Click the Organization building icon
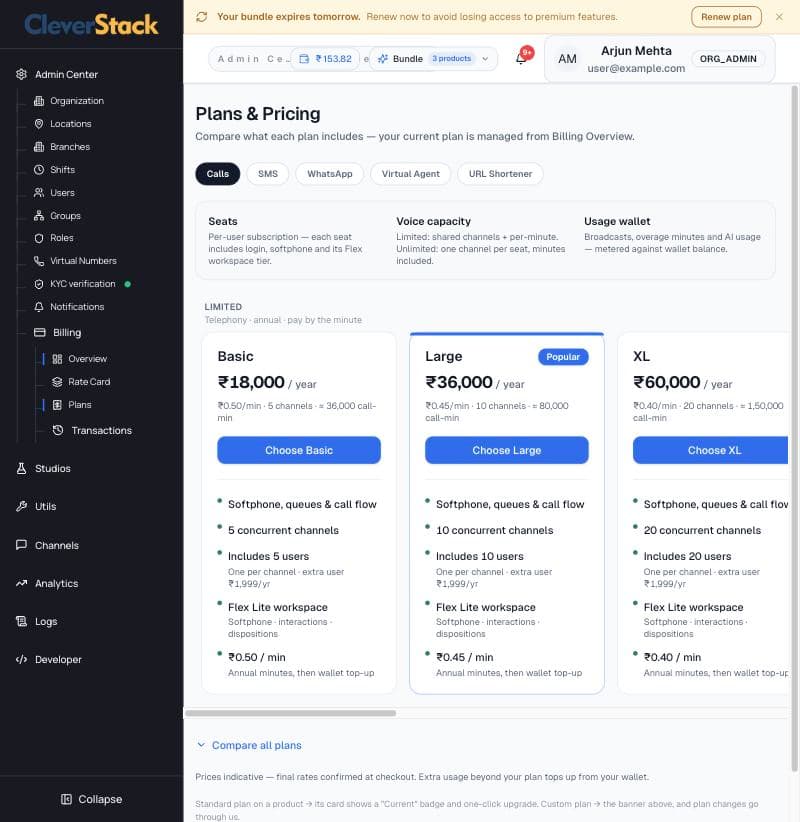 (x=39, y=101)
